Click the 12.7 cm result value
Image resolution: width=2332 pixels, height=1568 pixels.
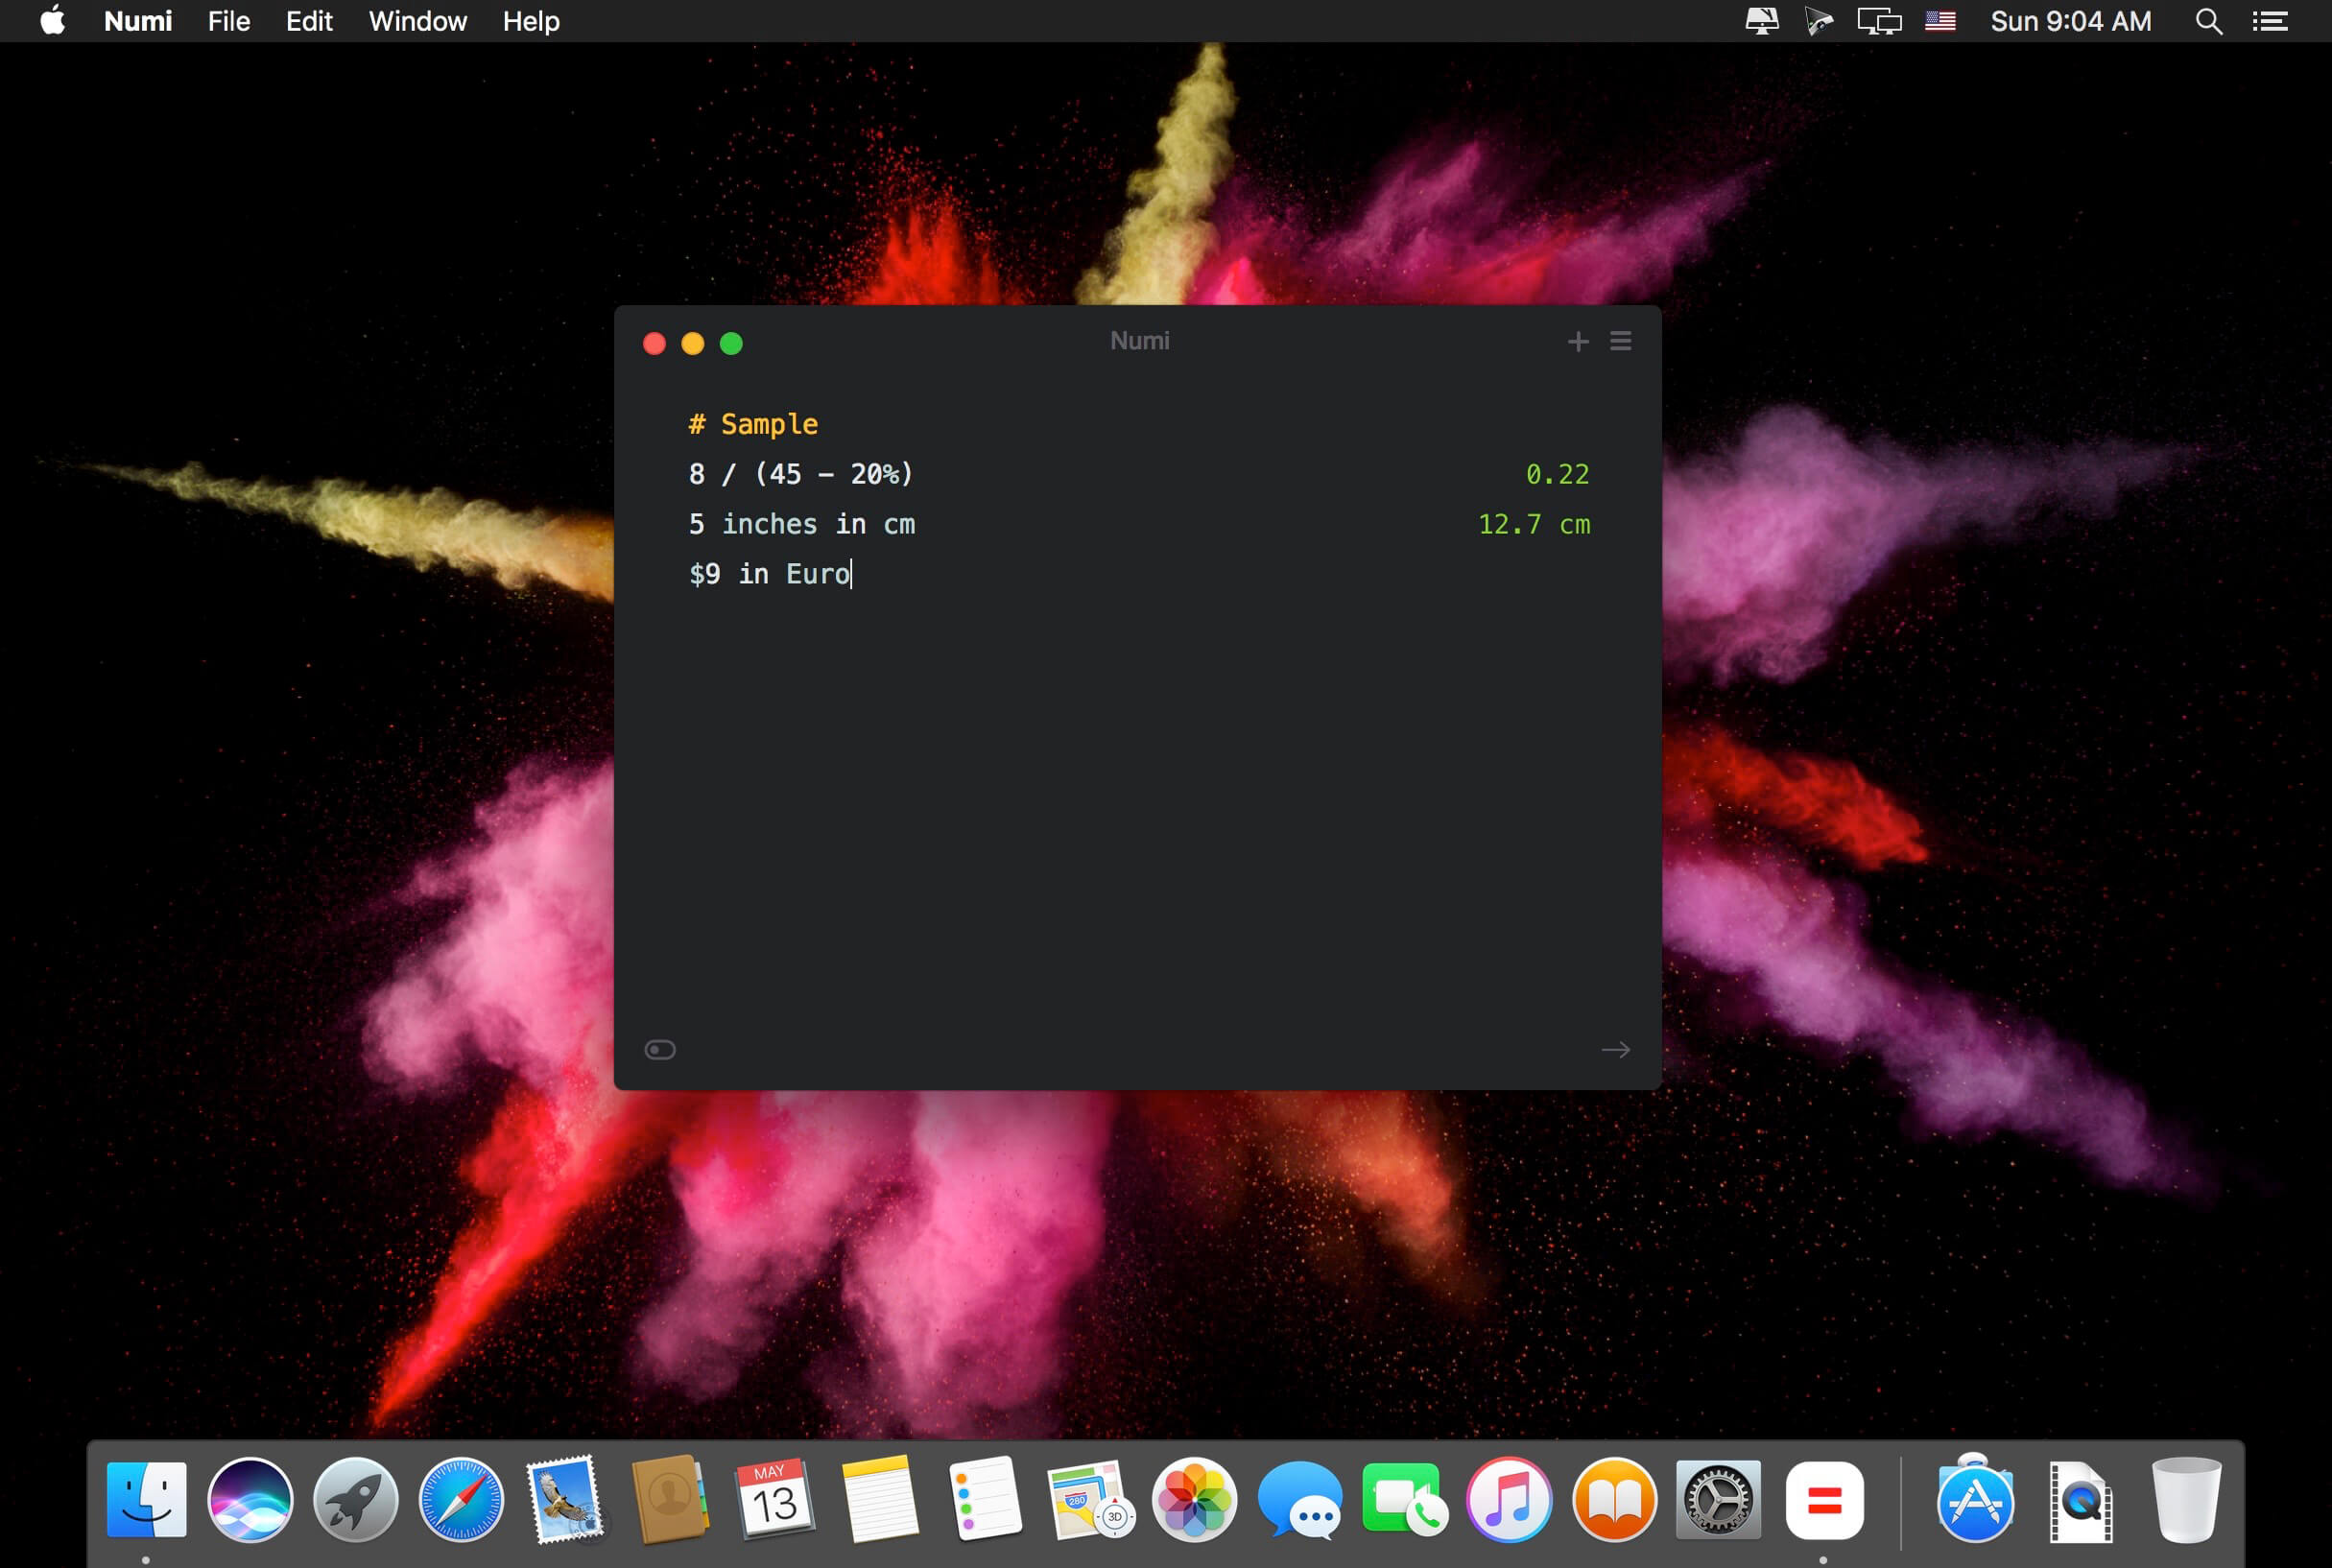click(x=1533, y=524)
